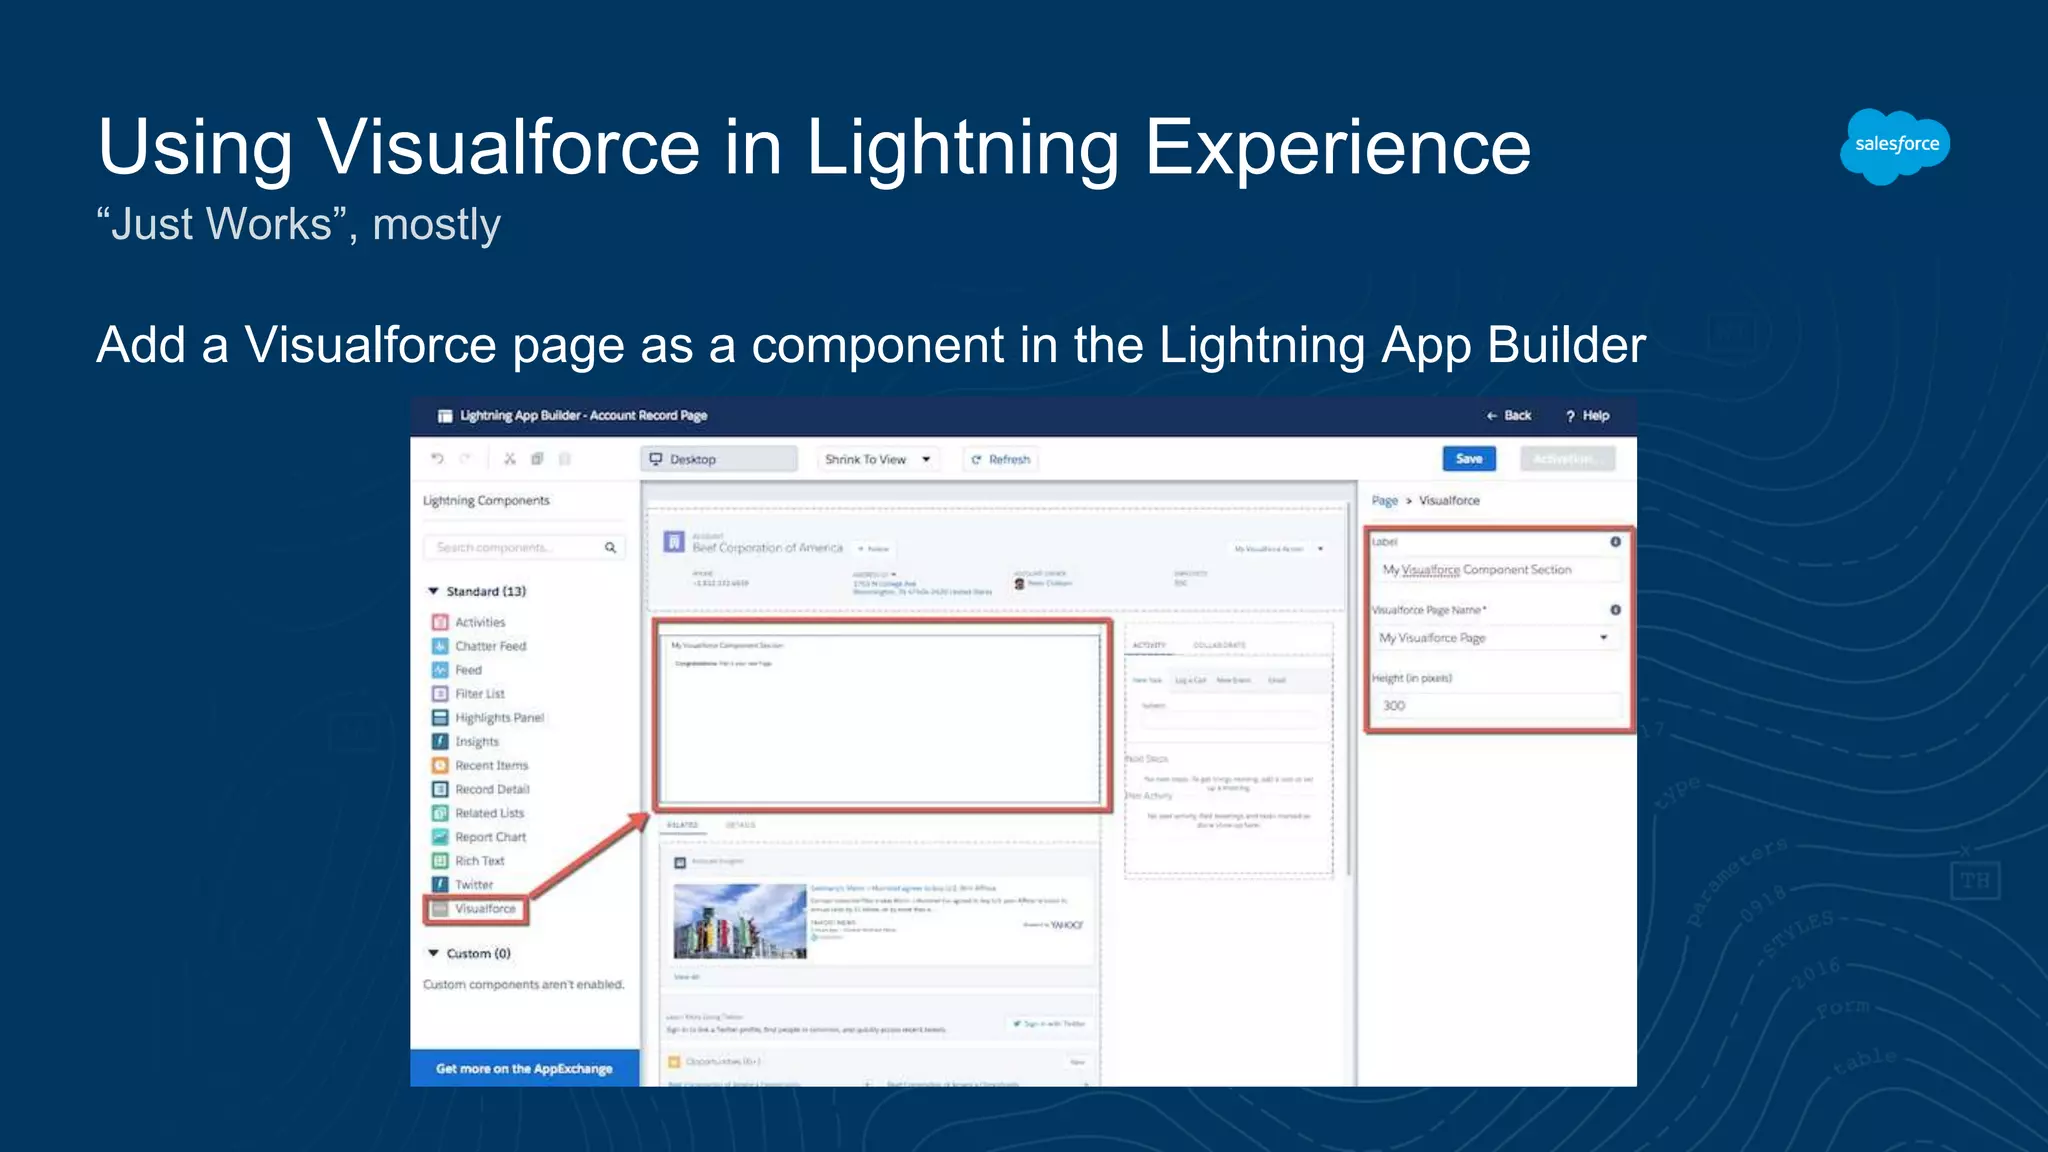Image resolution: width=2048 pixels, height=1152 pixels.
Task: Collapse the Standard (13) section
Action: tap(433, 591)
